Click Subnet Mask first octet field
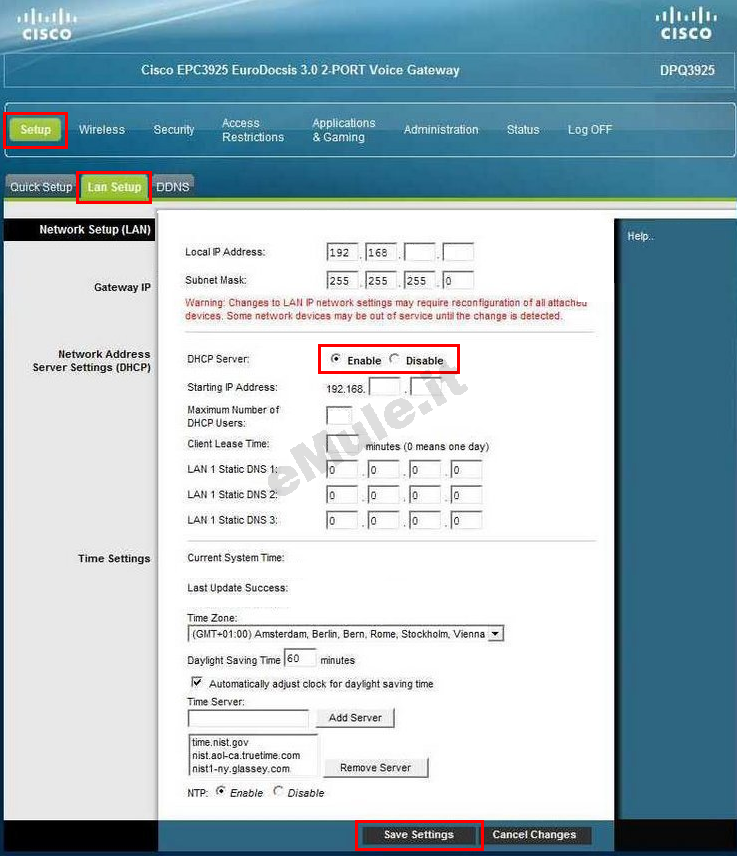The image size is (737, 856). click(x=342, y=280)
